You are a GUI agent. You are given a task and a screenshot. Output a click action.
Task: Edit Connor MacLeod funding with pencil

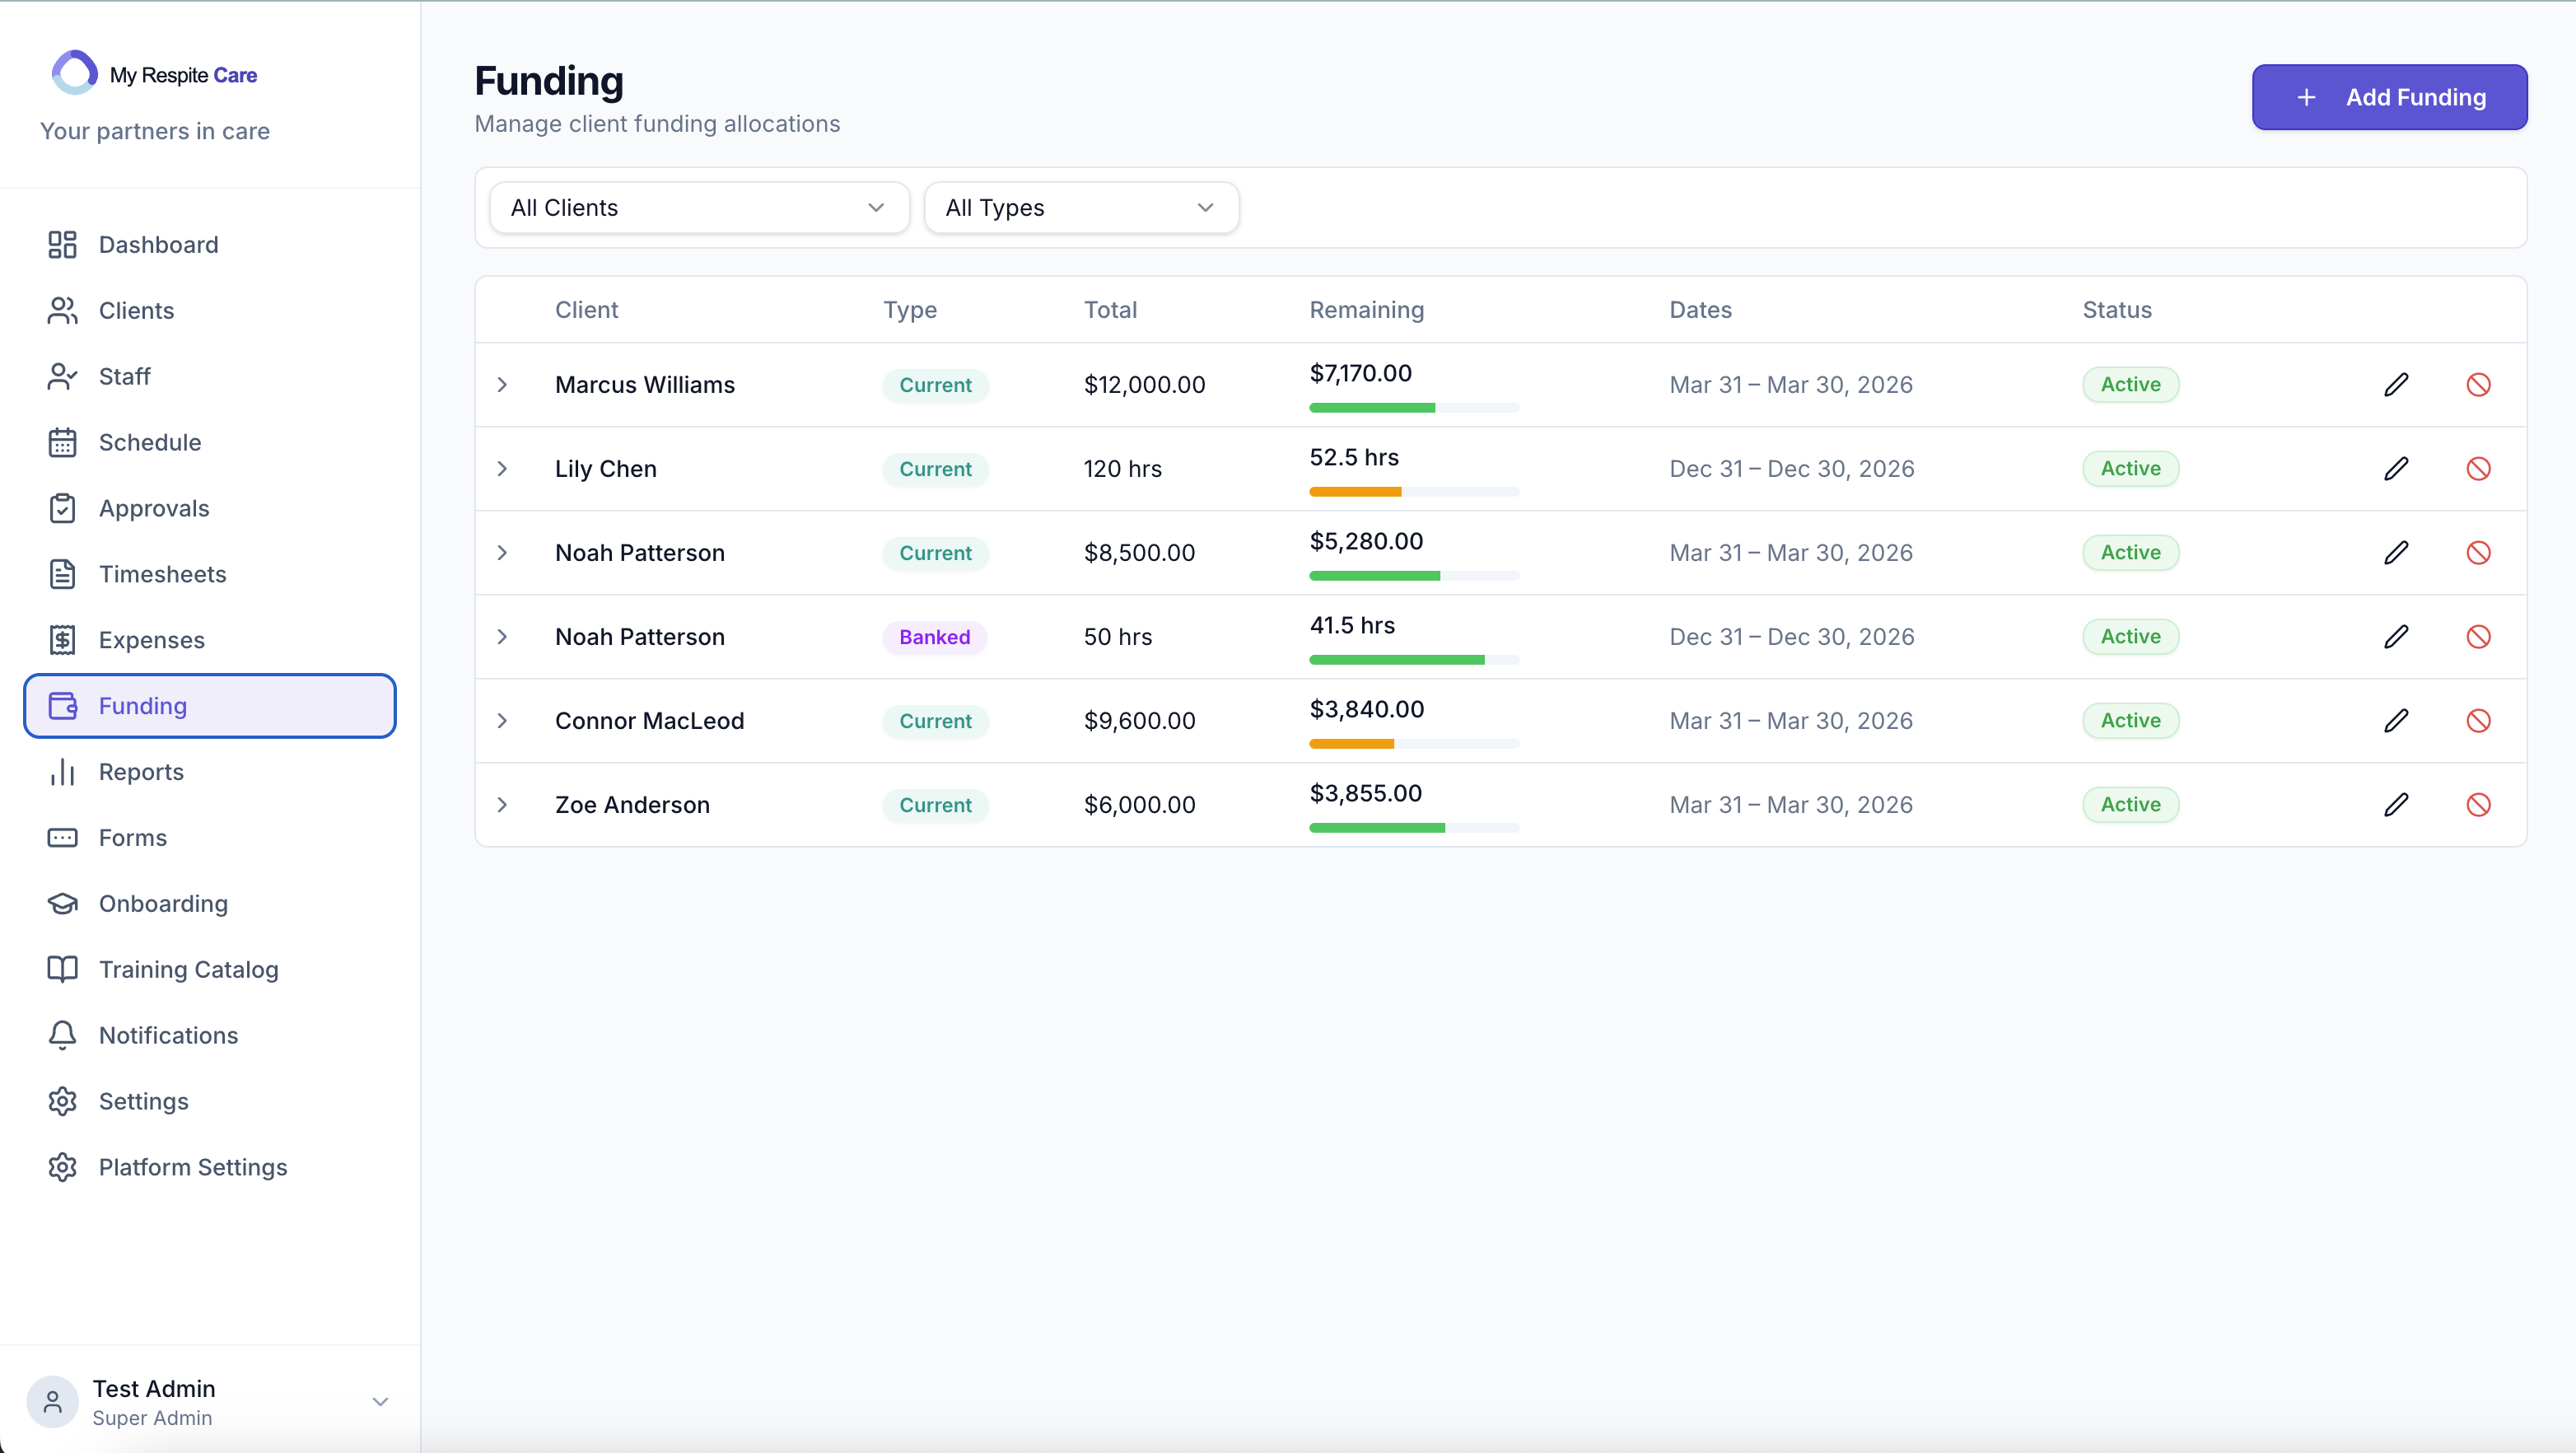(2396, 721)
